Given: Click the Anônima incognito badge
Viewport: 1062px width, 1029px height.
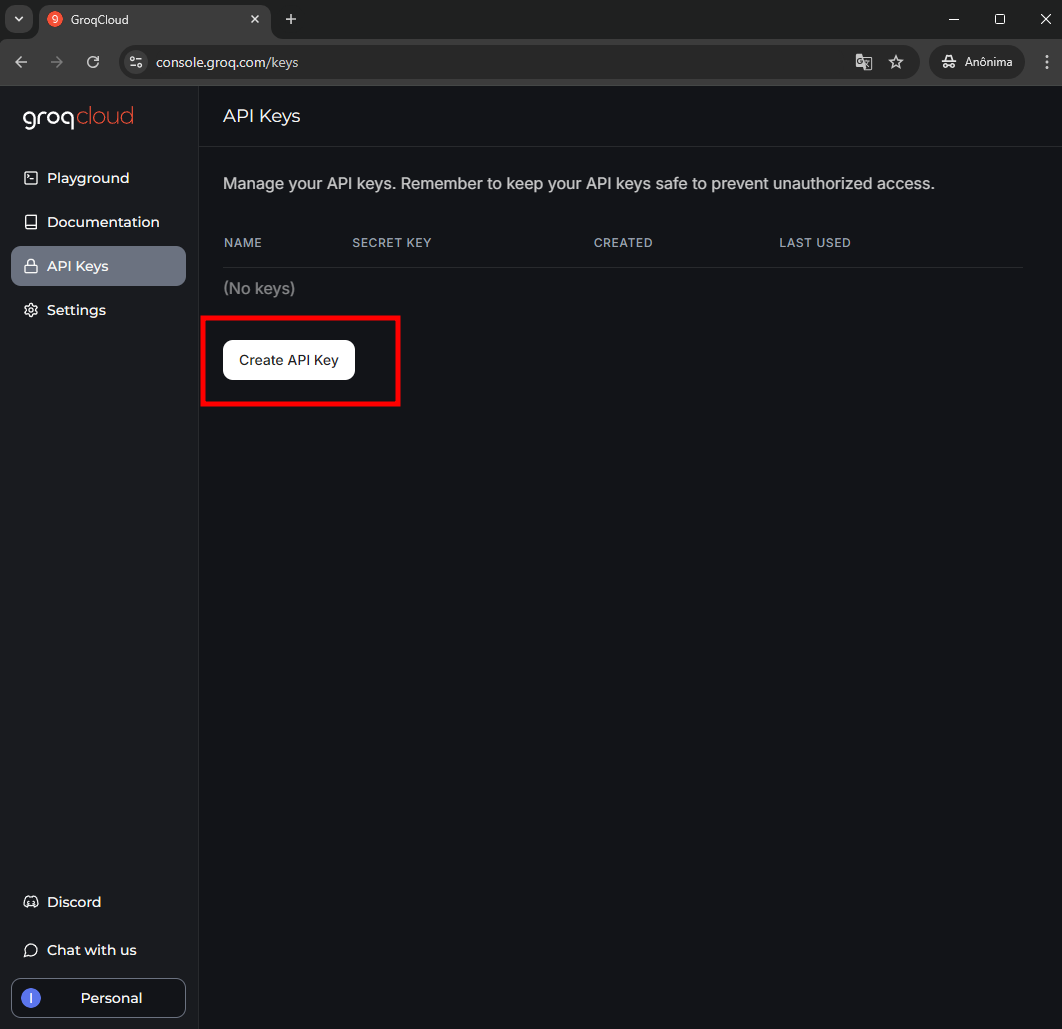Looking at the screenshot, I should (976, 62).
